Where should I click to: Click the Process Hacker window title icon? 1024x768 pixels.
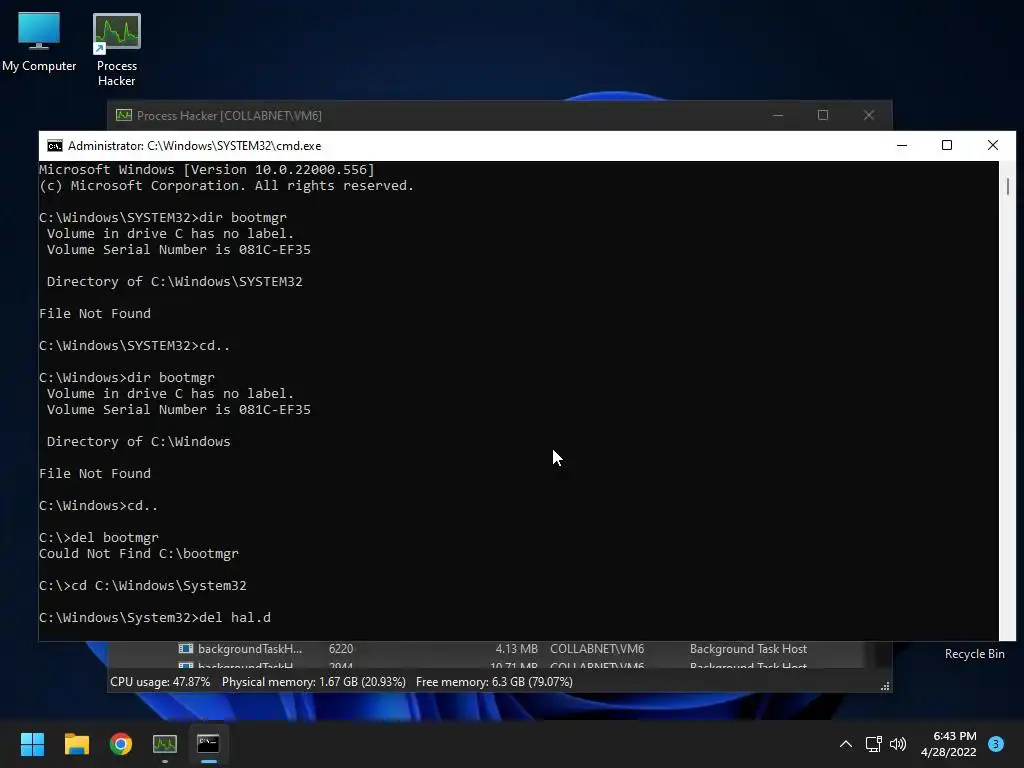(123, 116)
